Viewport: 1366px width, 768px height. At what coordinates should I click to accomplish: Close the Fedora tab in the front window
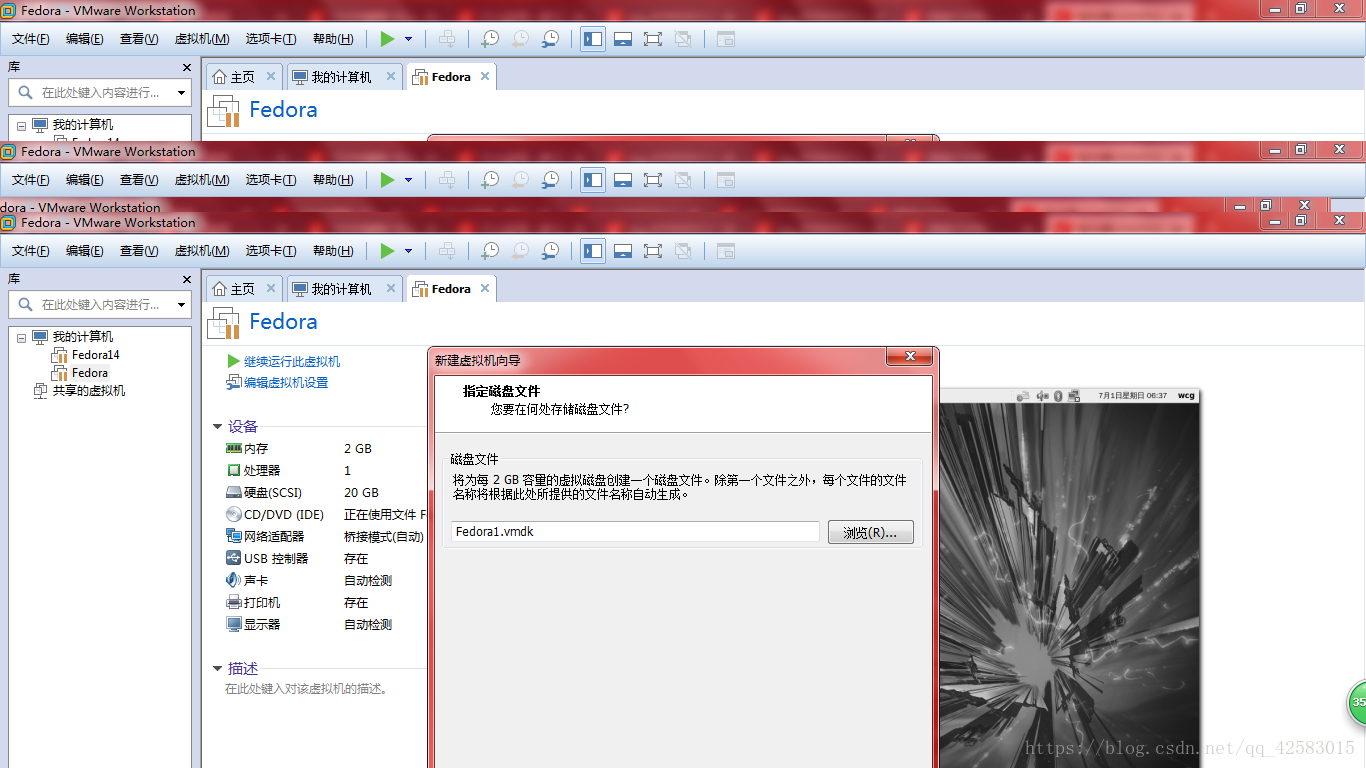(485, 288)
